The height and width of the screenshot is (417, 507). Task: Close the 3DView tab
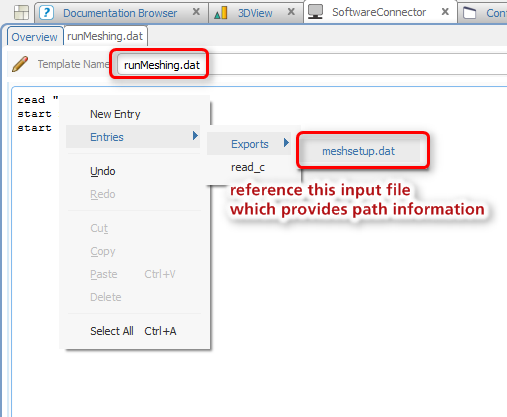pyautogui.click(x=291, y=12)
